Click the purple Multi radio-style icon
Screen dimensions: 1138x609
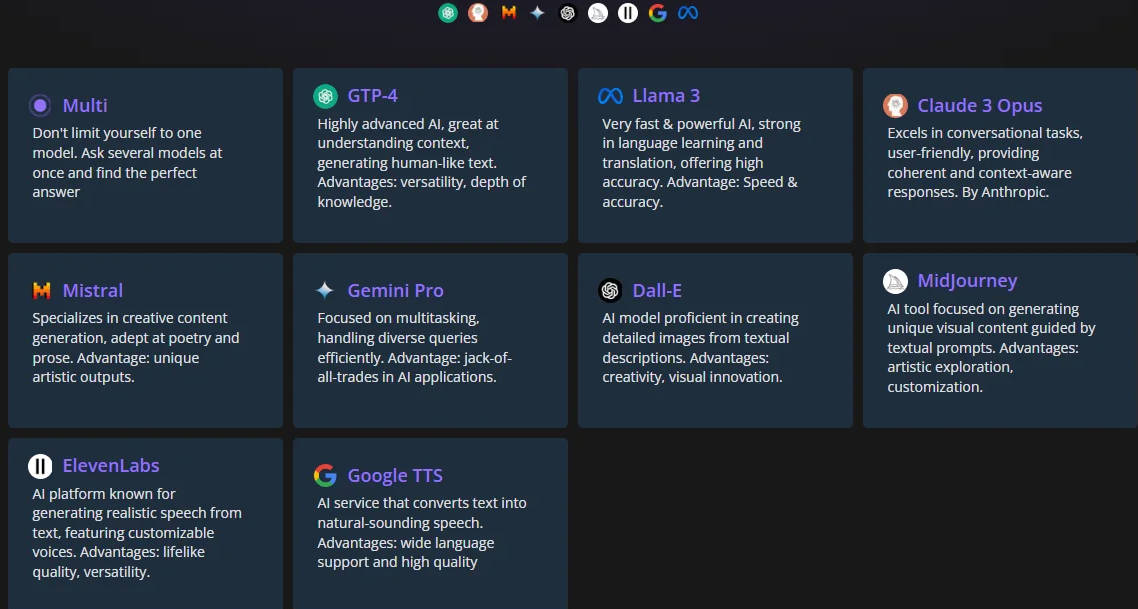[40, 105]
